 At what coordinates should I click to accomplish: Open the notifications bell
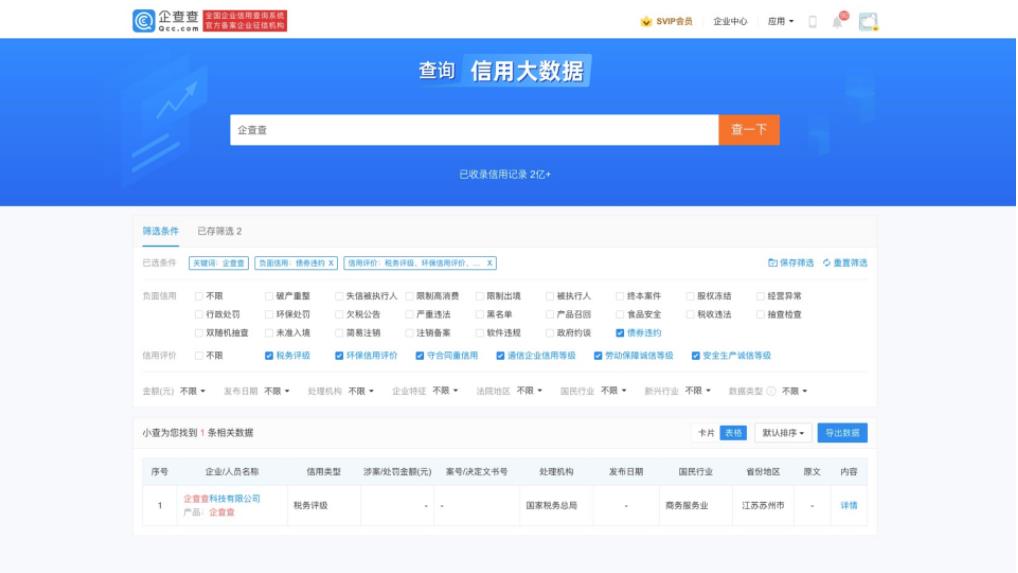coord(838,22)
